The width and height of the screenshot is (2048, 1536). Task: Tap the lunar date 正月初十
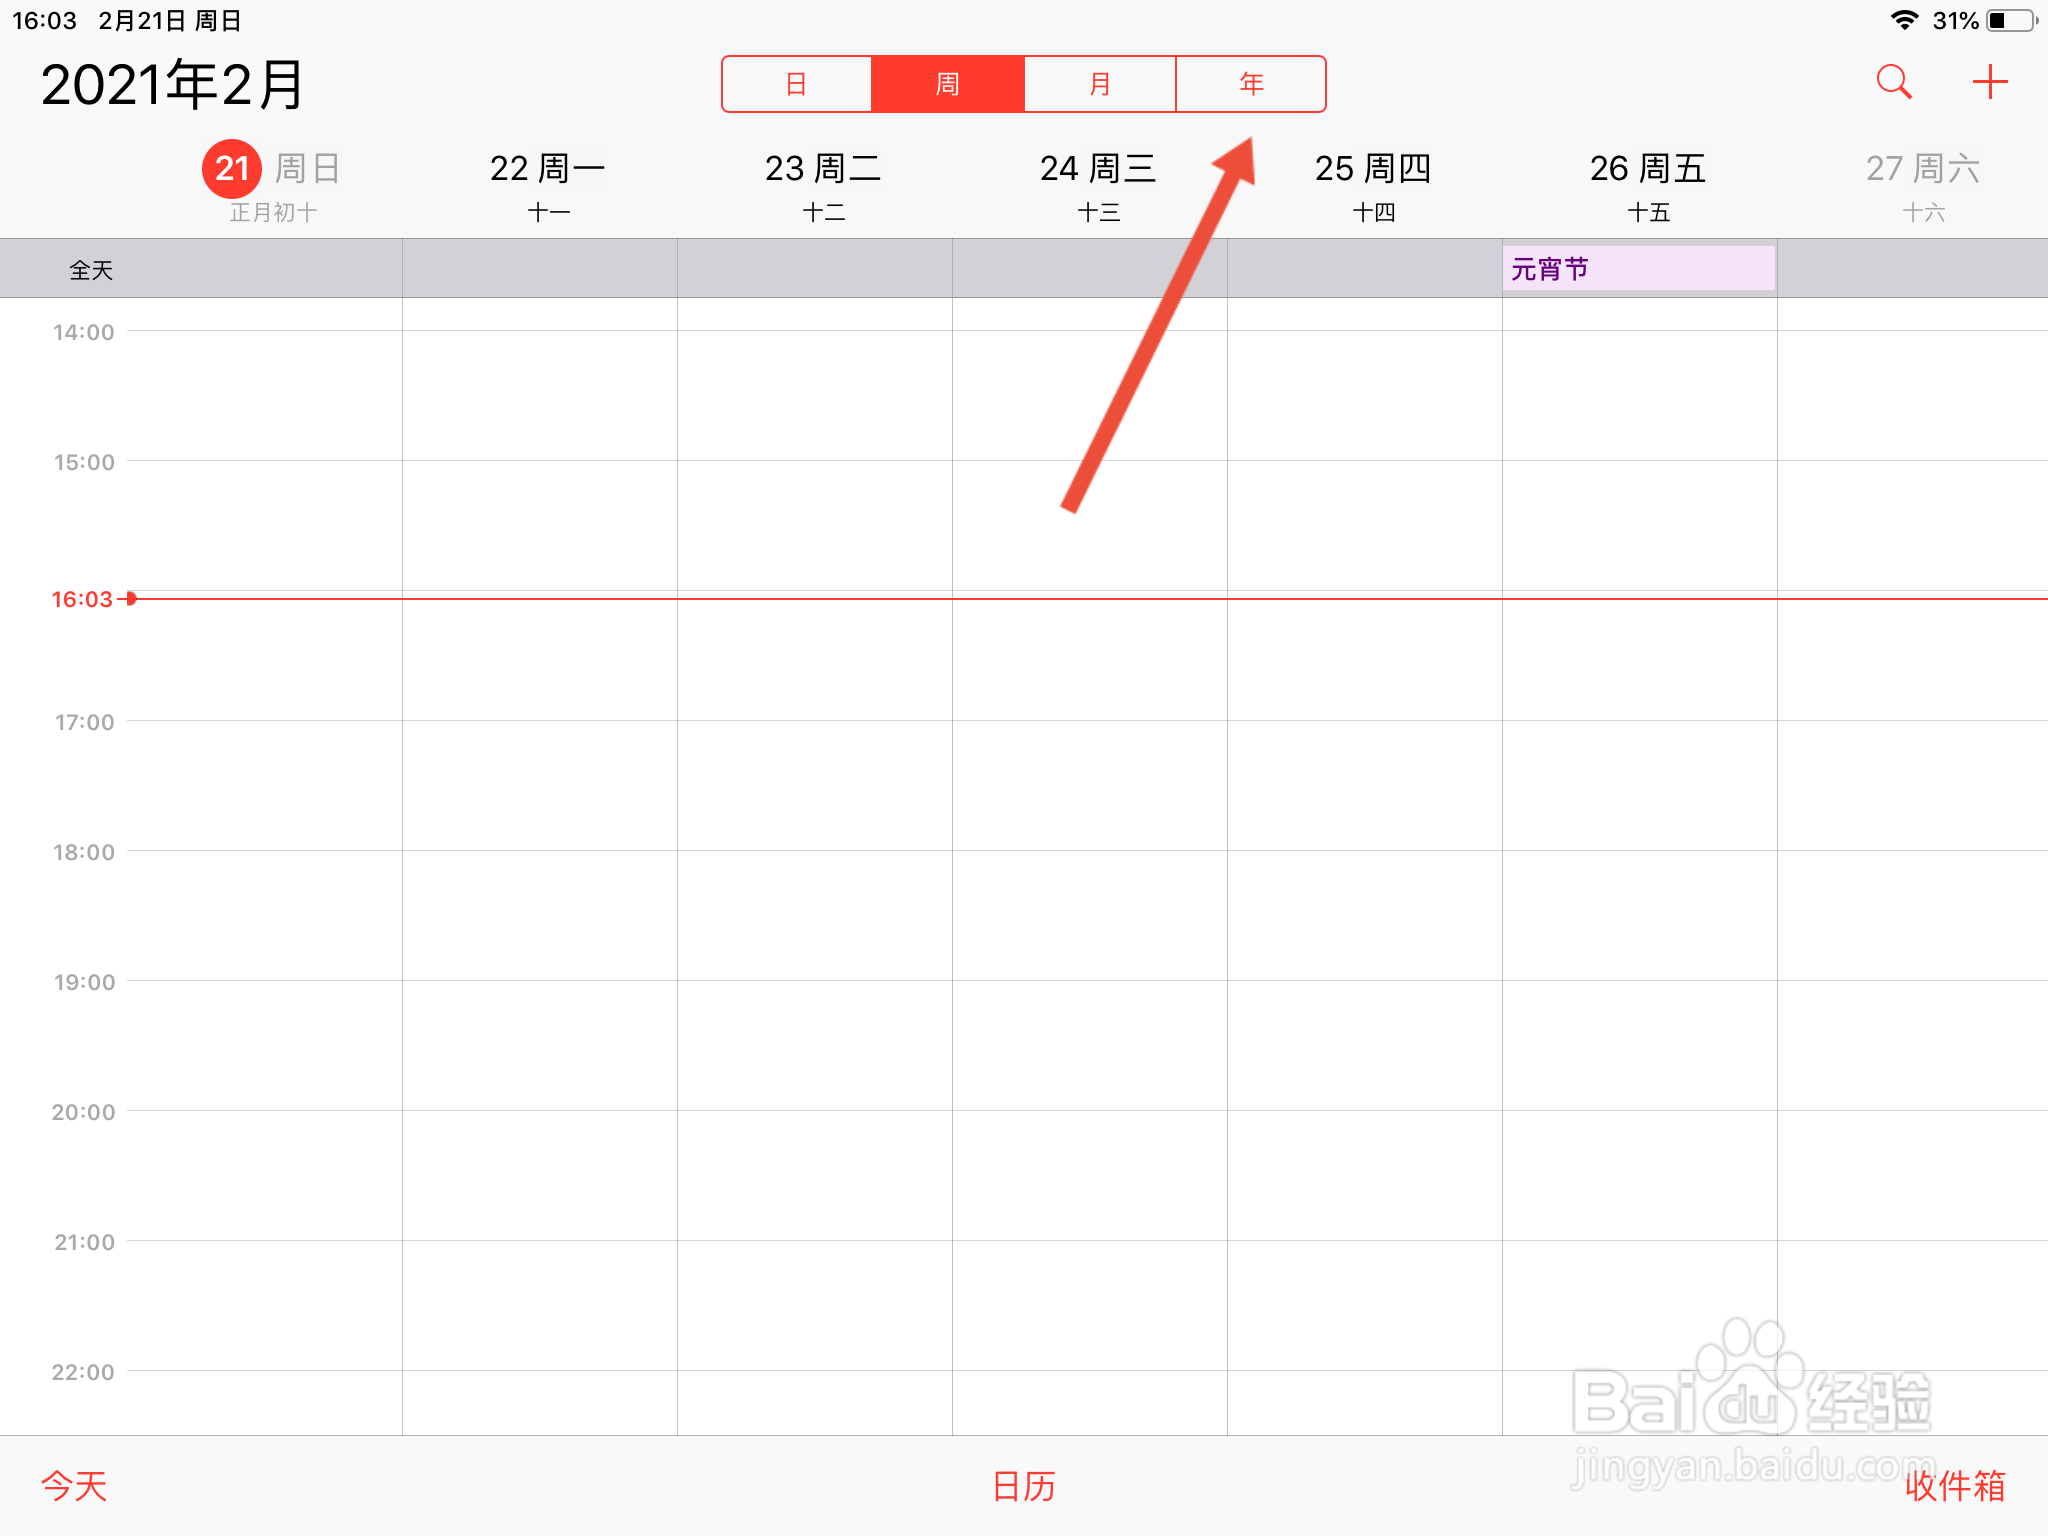coord(273,212)
